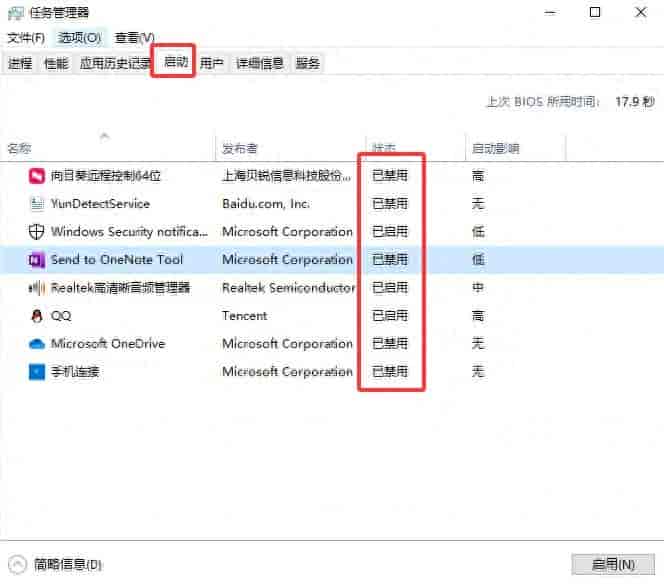The image size is (664, 588).
Task: Select the 向日葵远程控制64位 row name
Action: pos(105,176)
